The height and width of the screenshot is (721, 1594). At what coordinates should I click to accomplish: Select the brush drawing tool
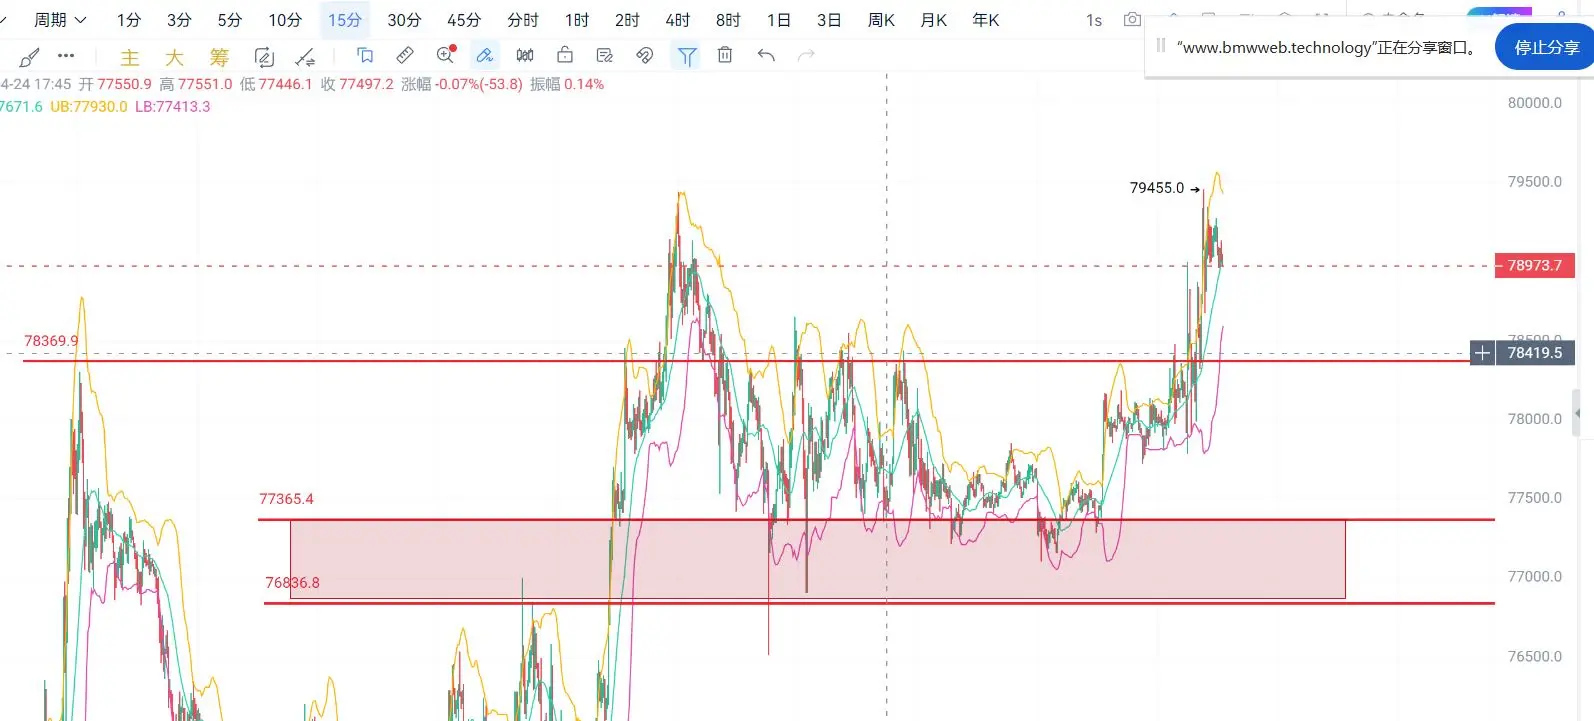pos(30,56)
